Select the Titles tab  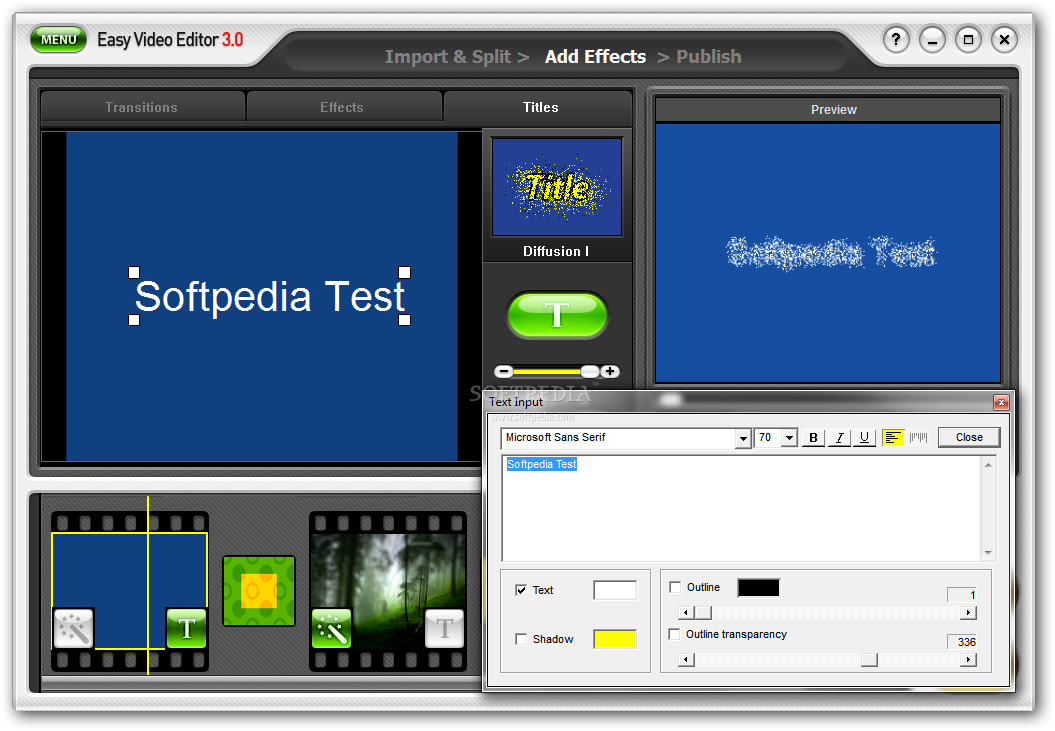coord(540,107)
